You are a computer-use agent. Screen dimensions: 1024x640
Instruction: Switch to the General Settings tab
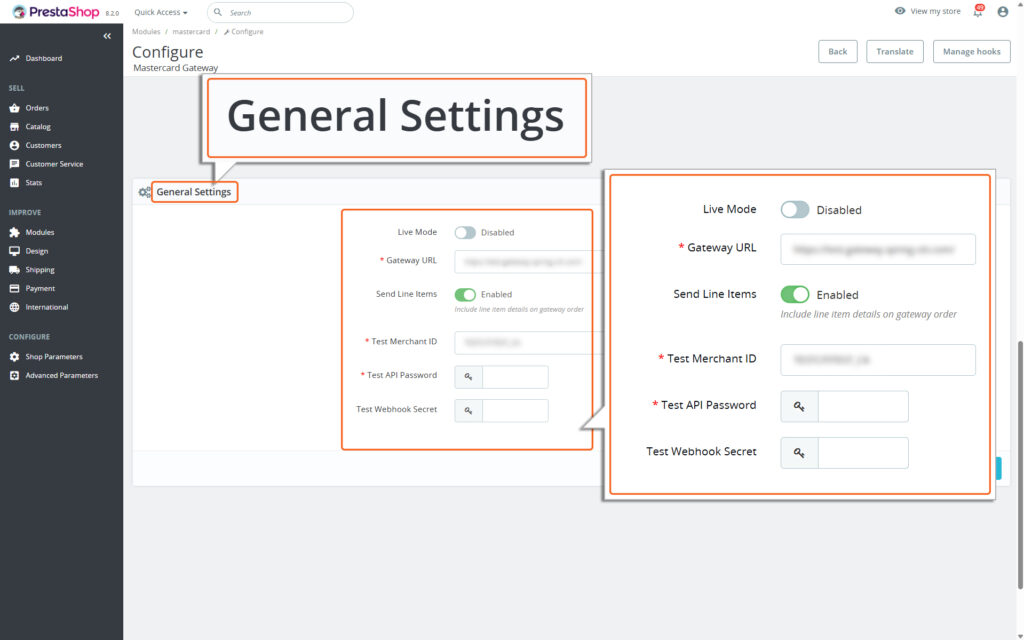click(194, 191)
